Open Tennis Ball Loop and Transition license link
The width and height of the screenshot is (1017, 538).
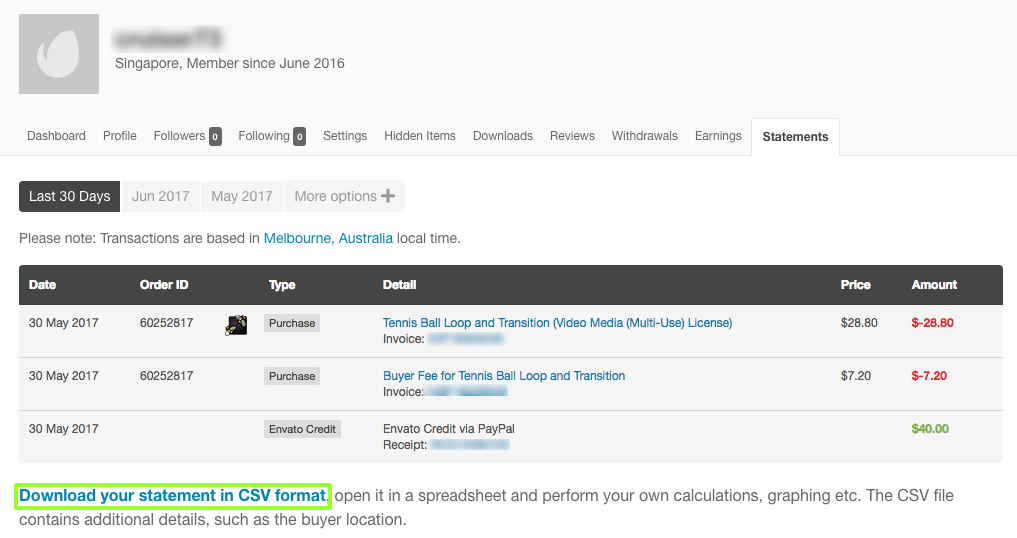coord(557,323)
